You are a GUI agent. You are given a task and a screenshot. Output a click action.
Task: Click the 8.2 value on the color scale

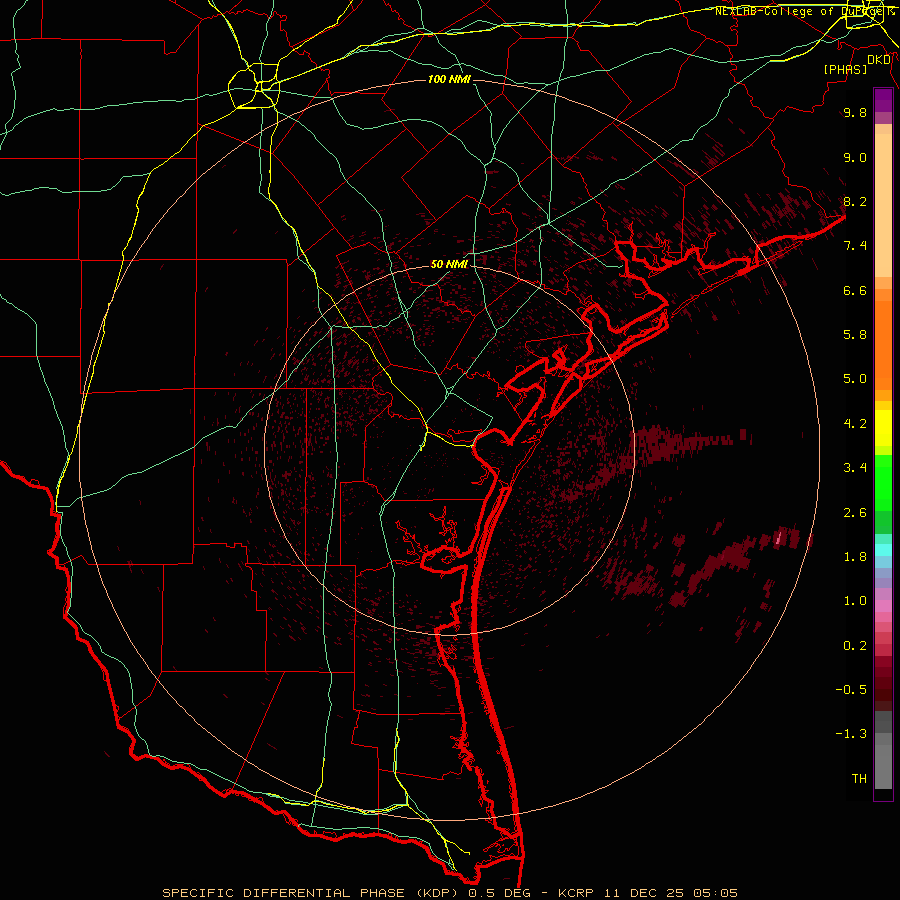[855, 201]
